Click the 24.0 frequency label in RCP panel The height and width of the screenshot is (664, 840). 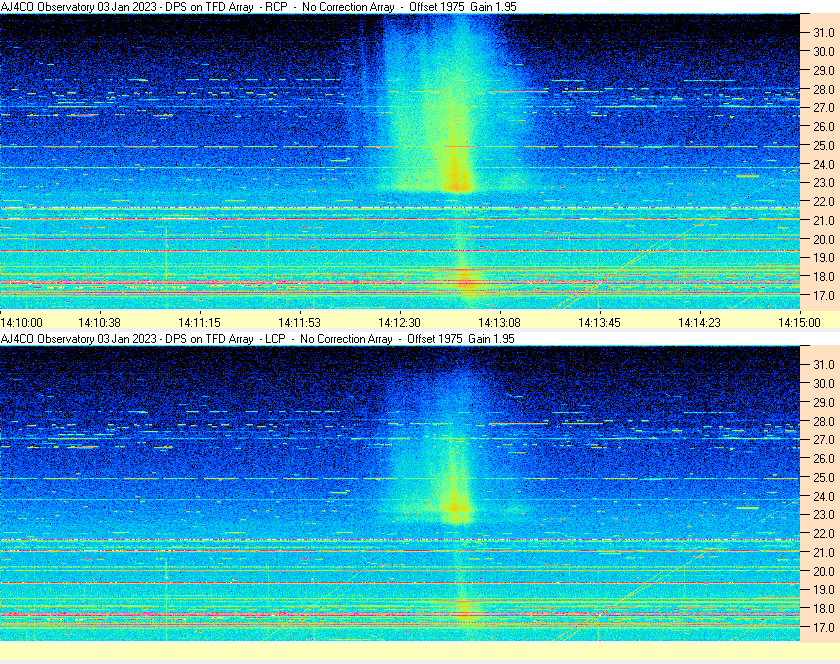tap(824, 164)
